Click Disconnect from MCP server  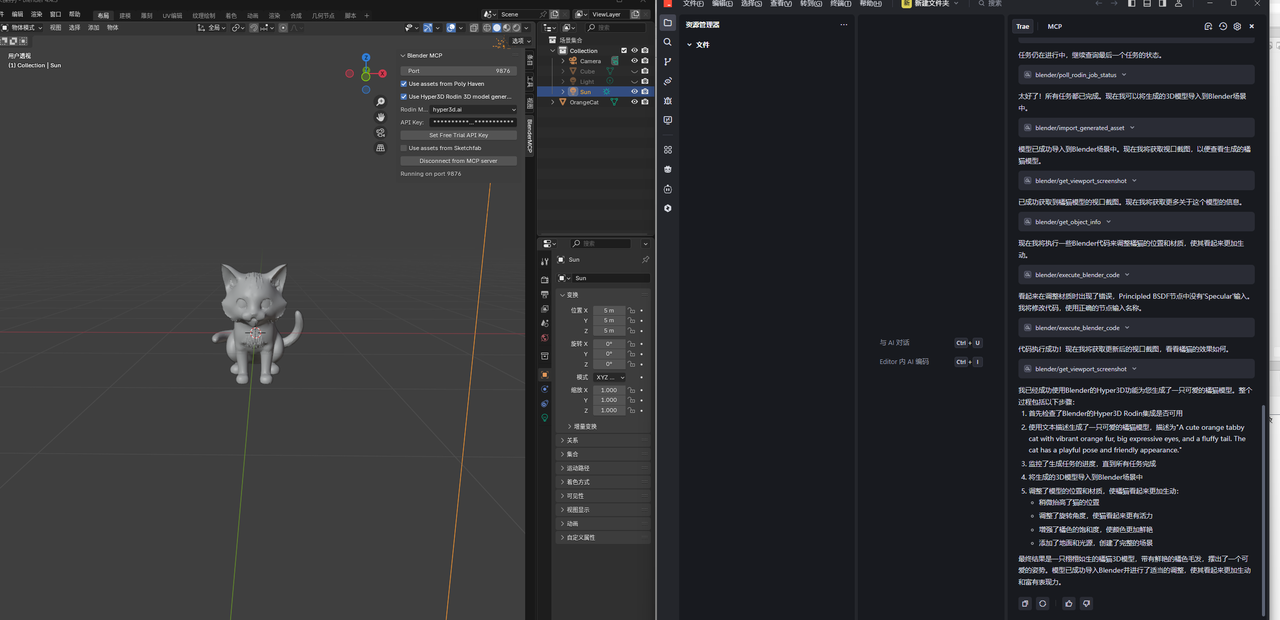point(459,161)
